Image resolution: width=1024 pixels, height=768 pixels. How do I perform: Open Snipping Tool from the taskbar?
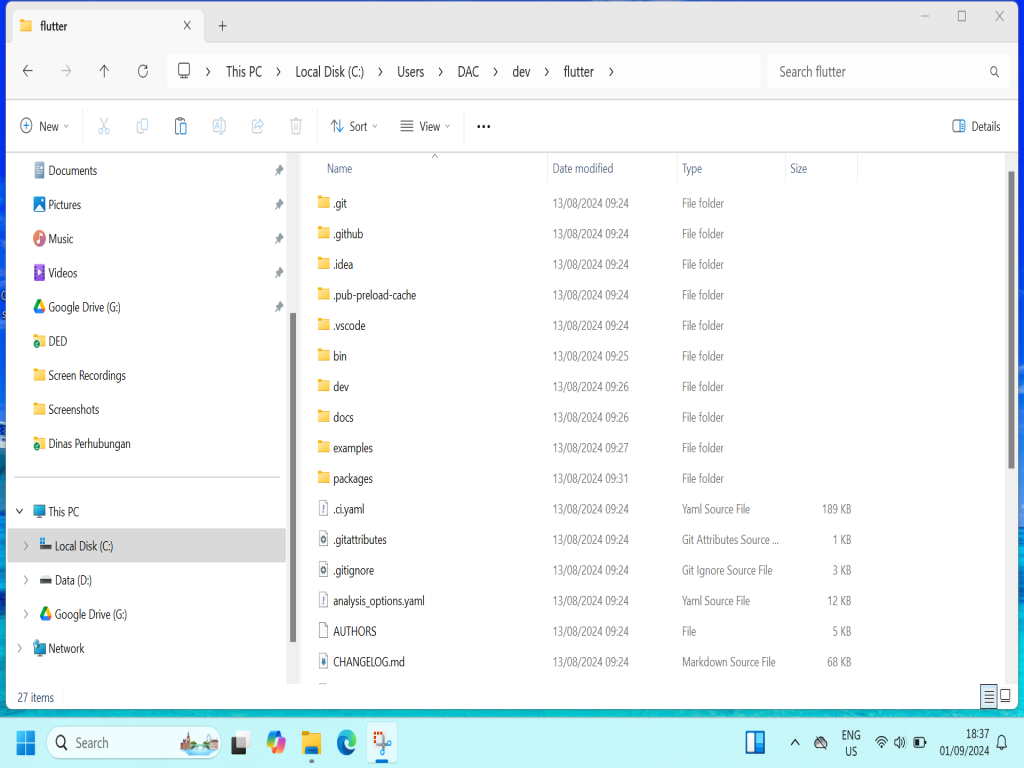pyautogui.click(x=381, y=743)
